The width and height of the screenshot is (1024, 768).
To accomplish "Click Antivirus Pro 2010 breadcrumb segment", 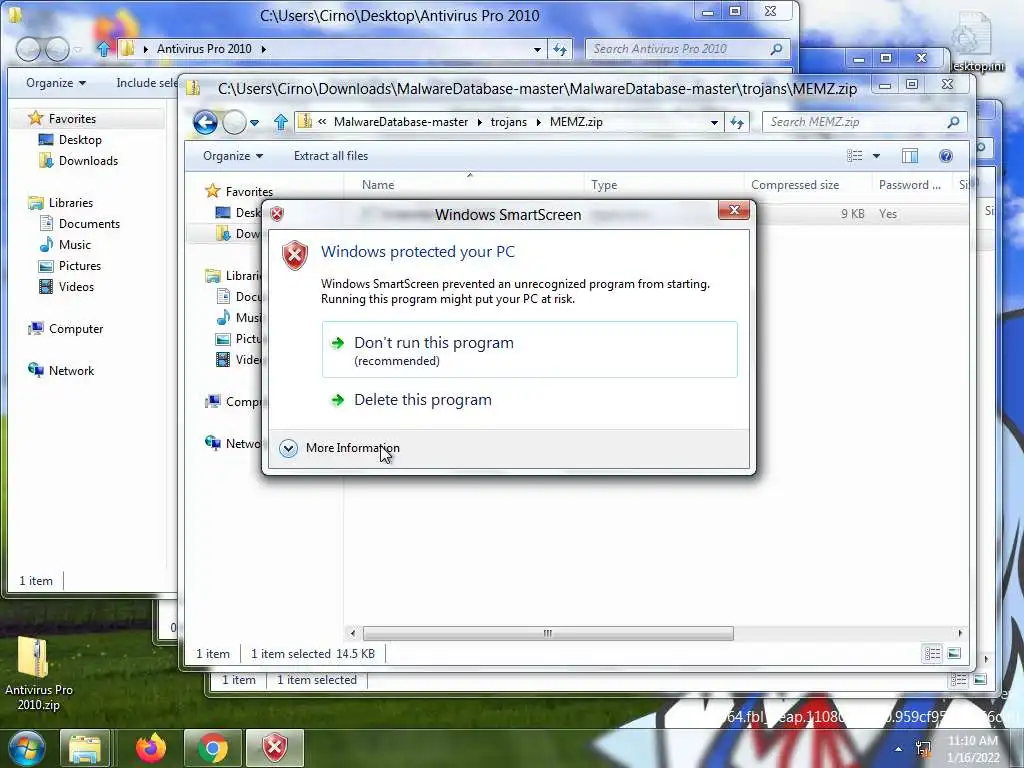I will (x=204, y=49).
